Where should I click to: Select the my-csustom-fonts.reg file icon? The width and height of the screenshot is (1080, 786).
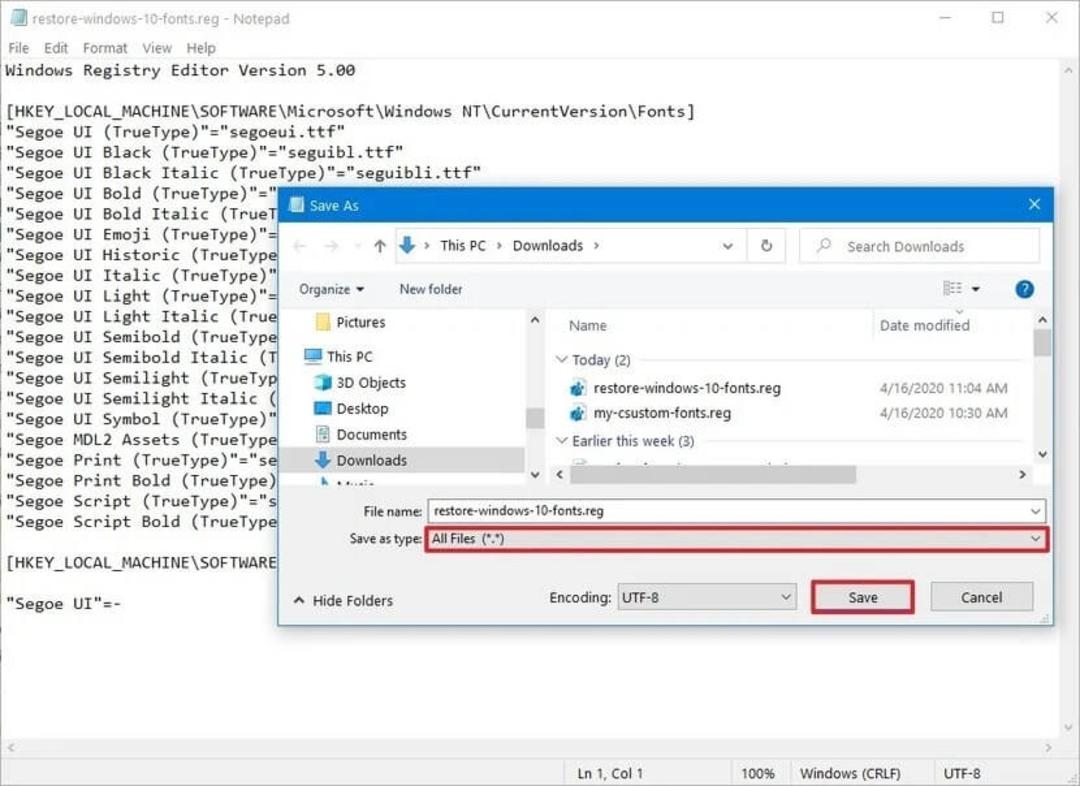pyautogui.click(x=577, y=413)
